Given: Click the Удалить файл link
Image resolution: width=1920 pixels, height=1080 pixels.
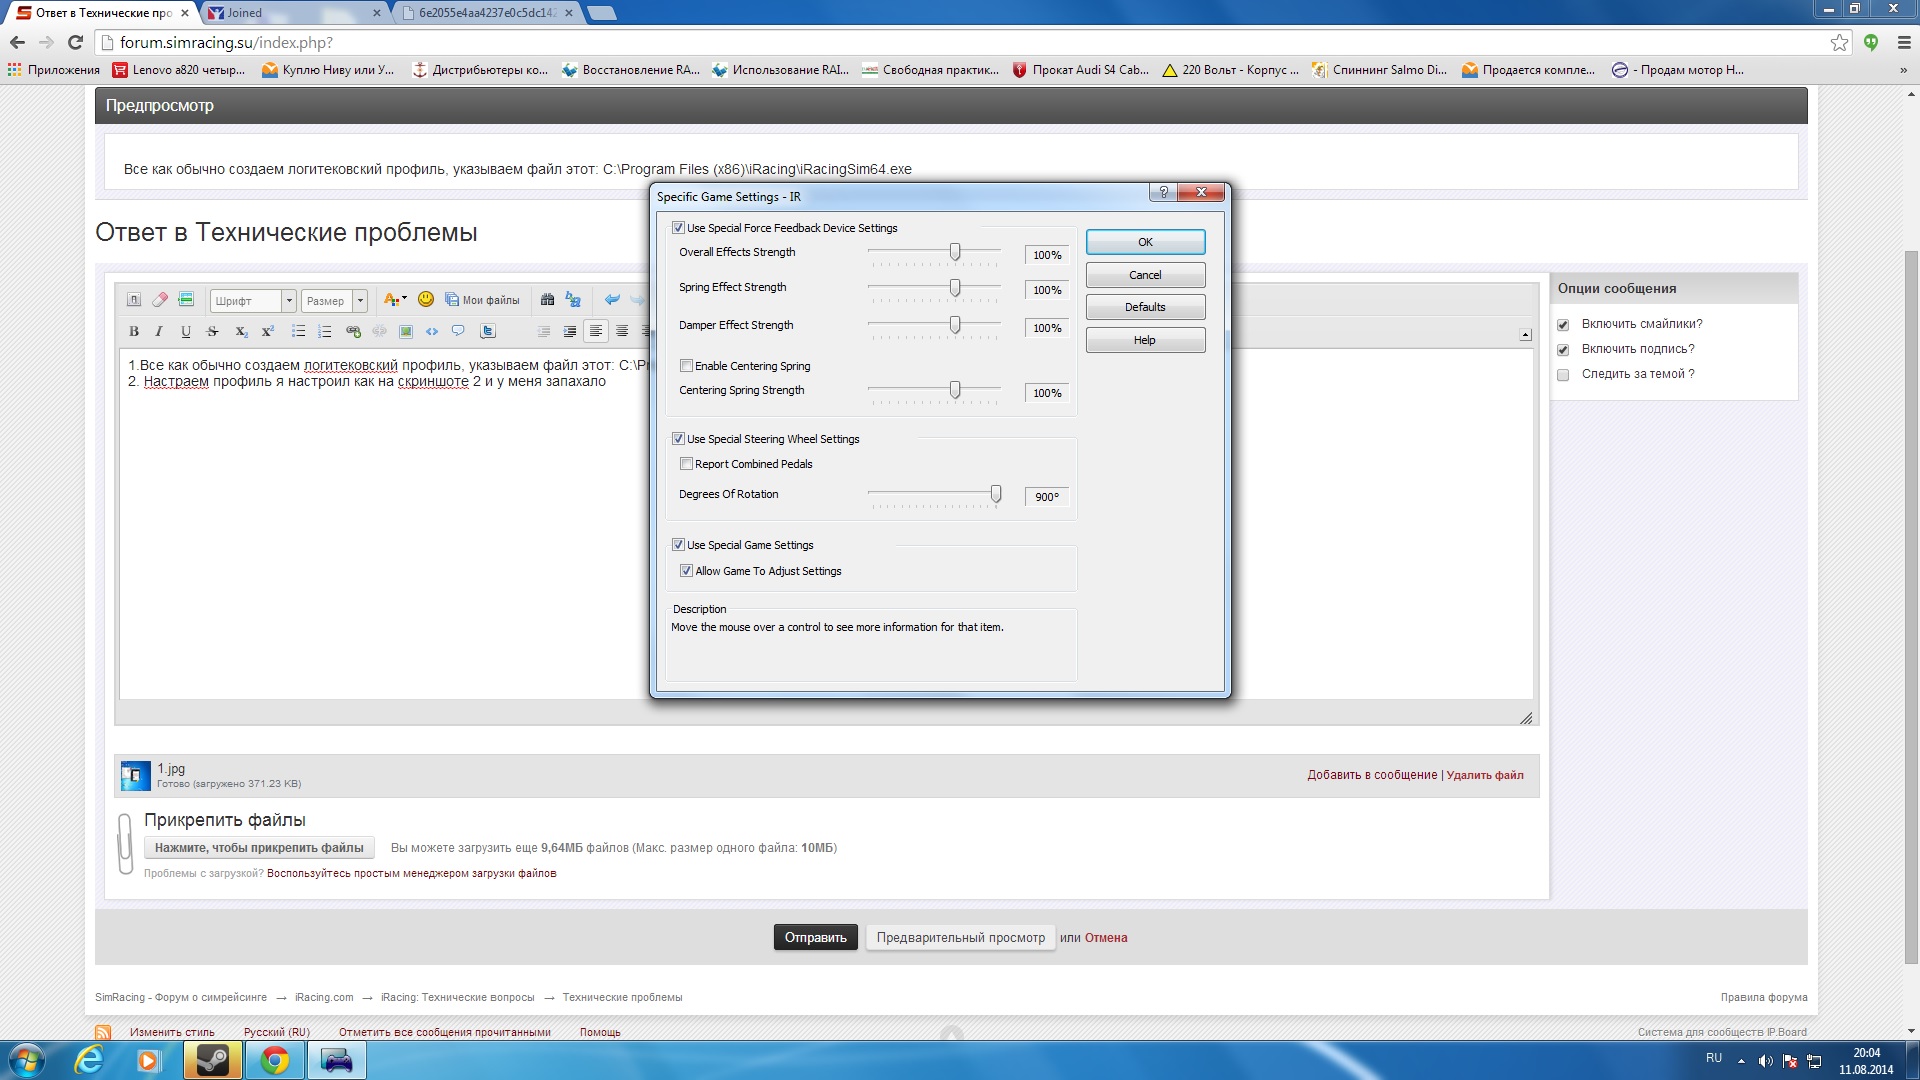Looking at the screenshot, I should (1485, 775).
